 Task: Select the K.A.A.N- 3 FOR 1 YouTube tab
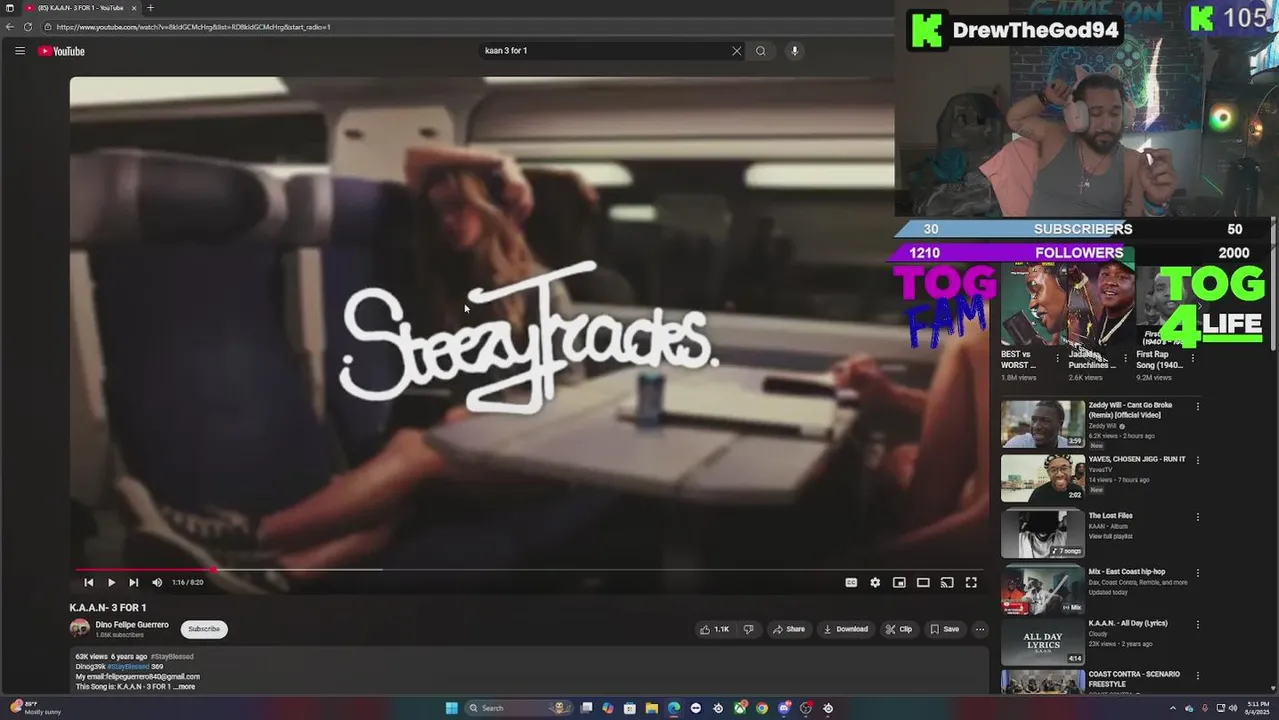(x=82, y=8)
